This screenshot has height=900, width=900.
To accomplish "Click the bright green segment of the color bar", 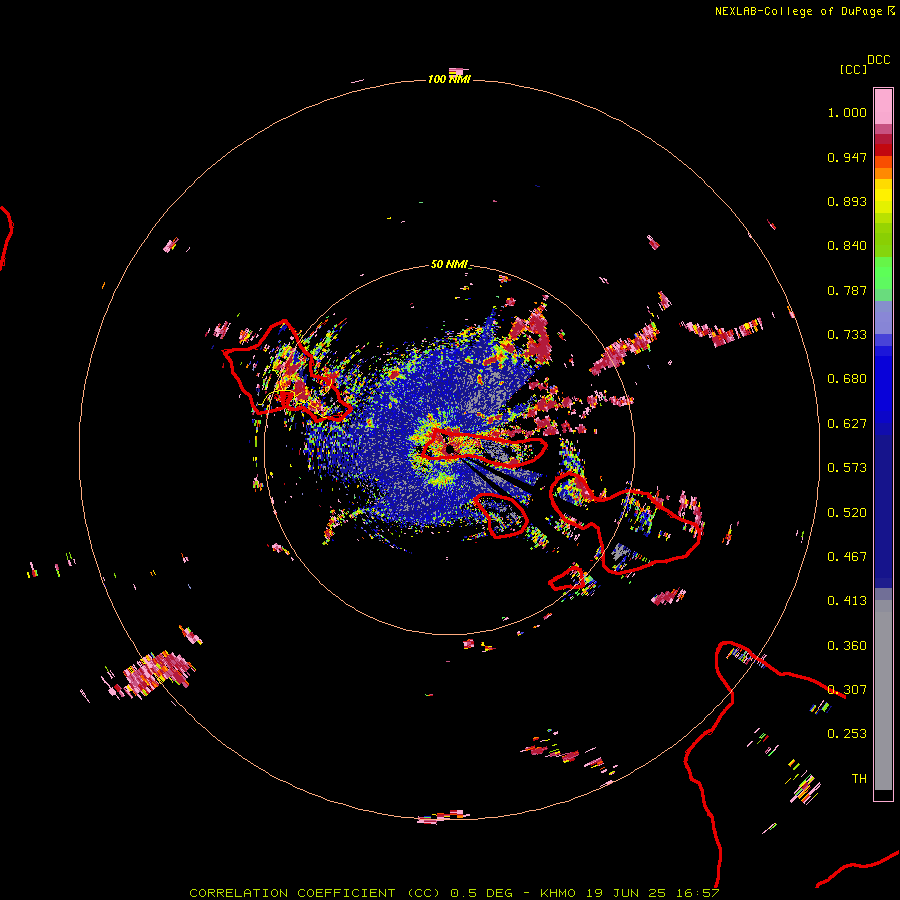I will [x=883, y=273].
